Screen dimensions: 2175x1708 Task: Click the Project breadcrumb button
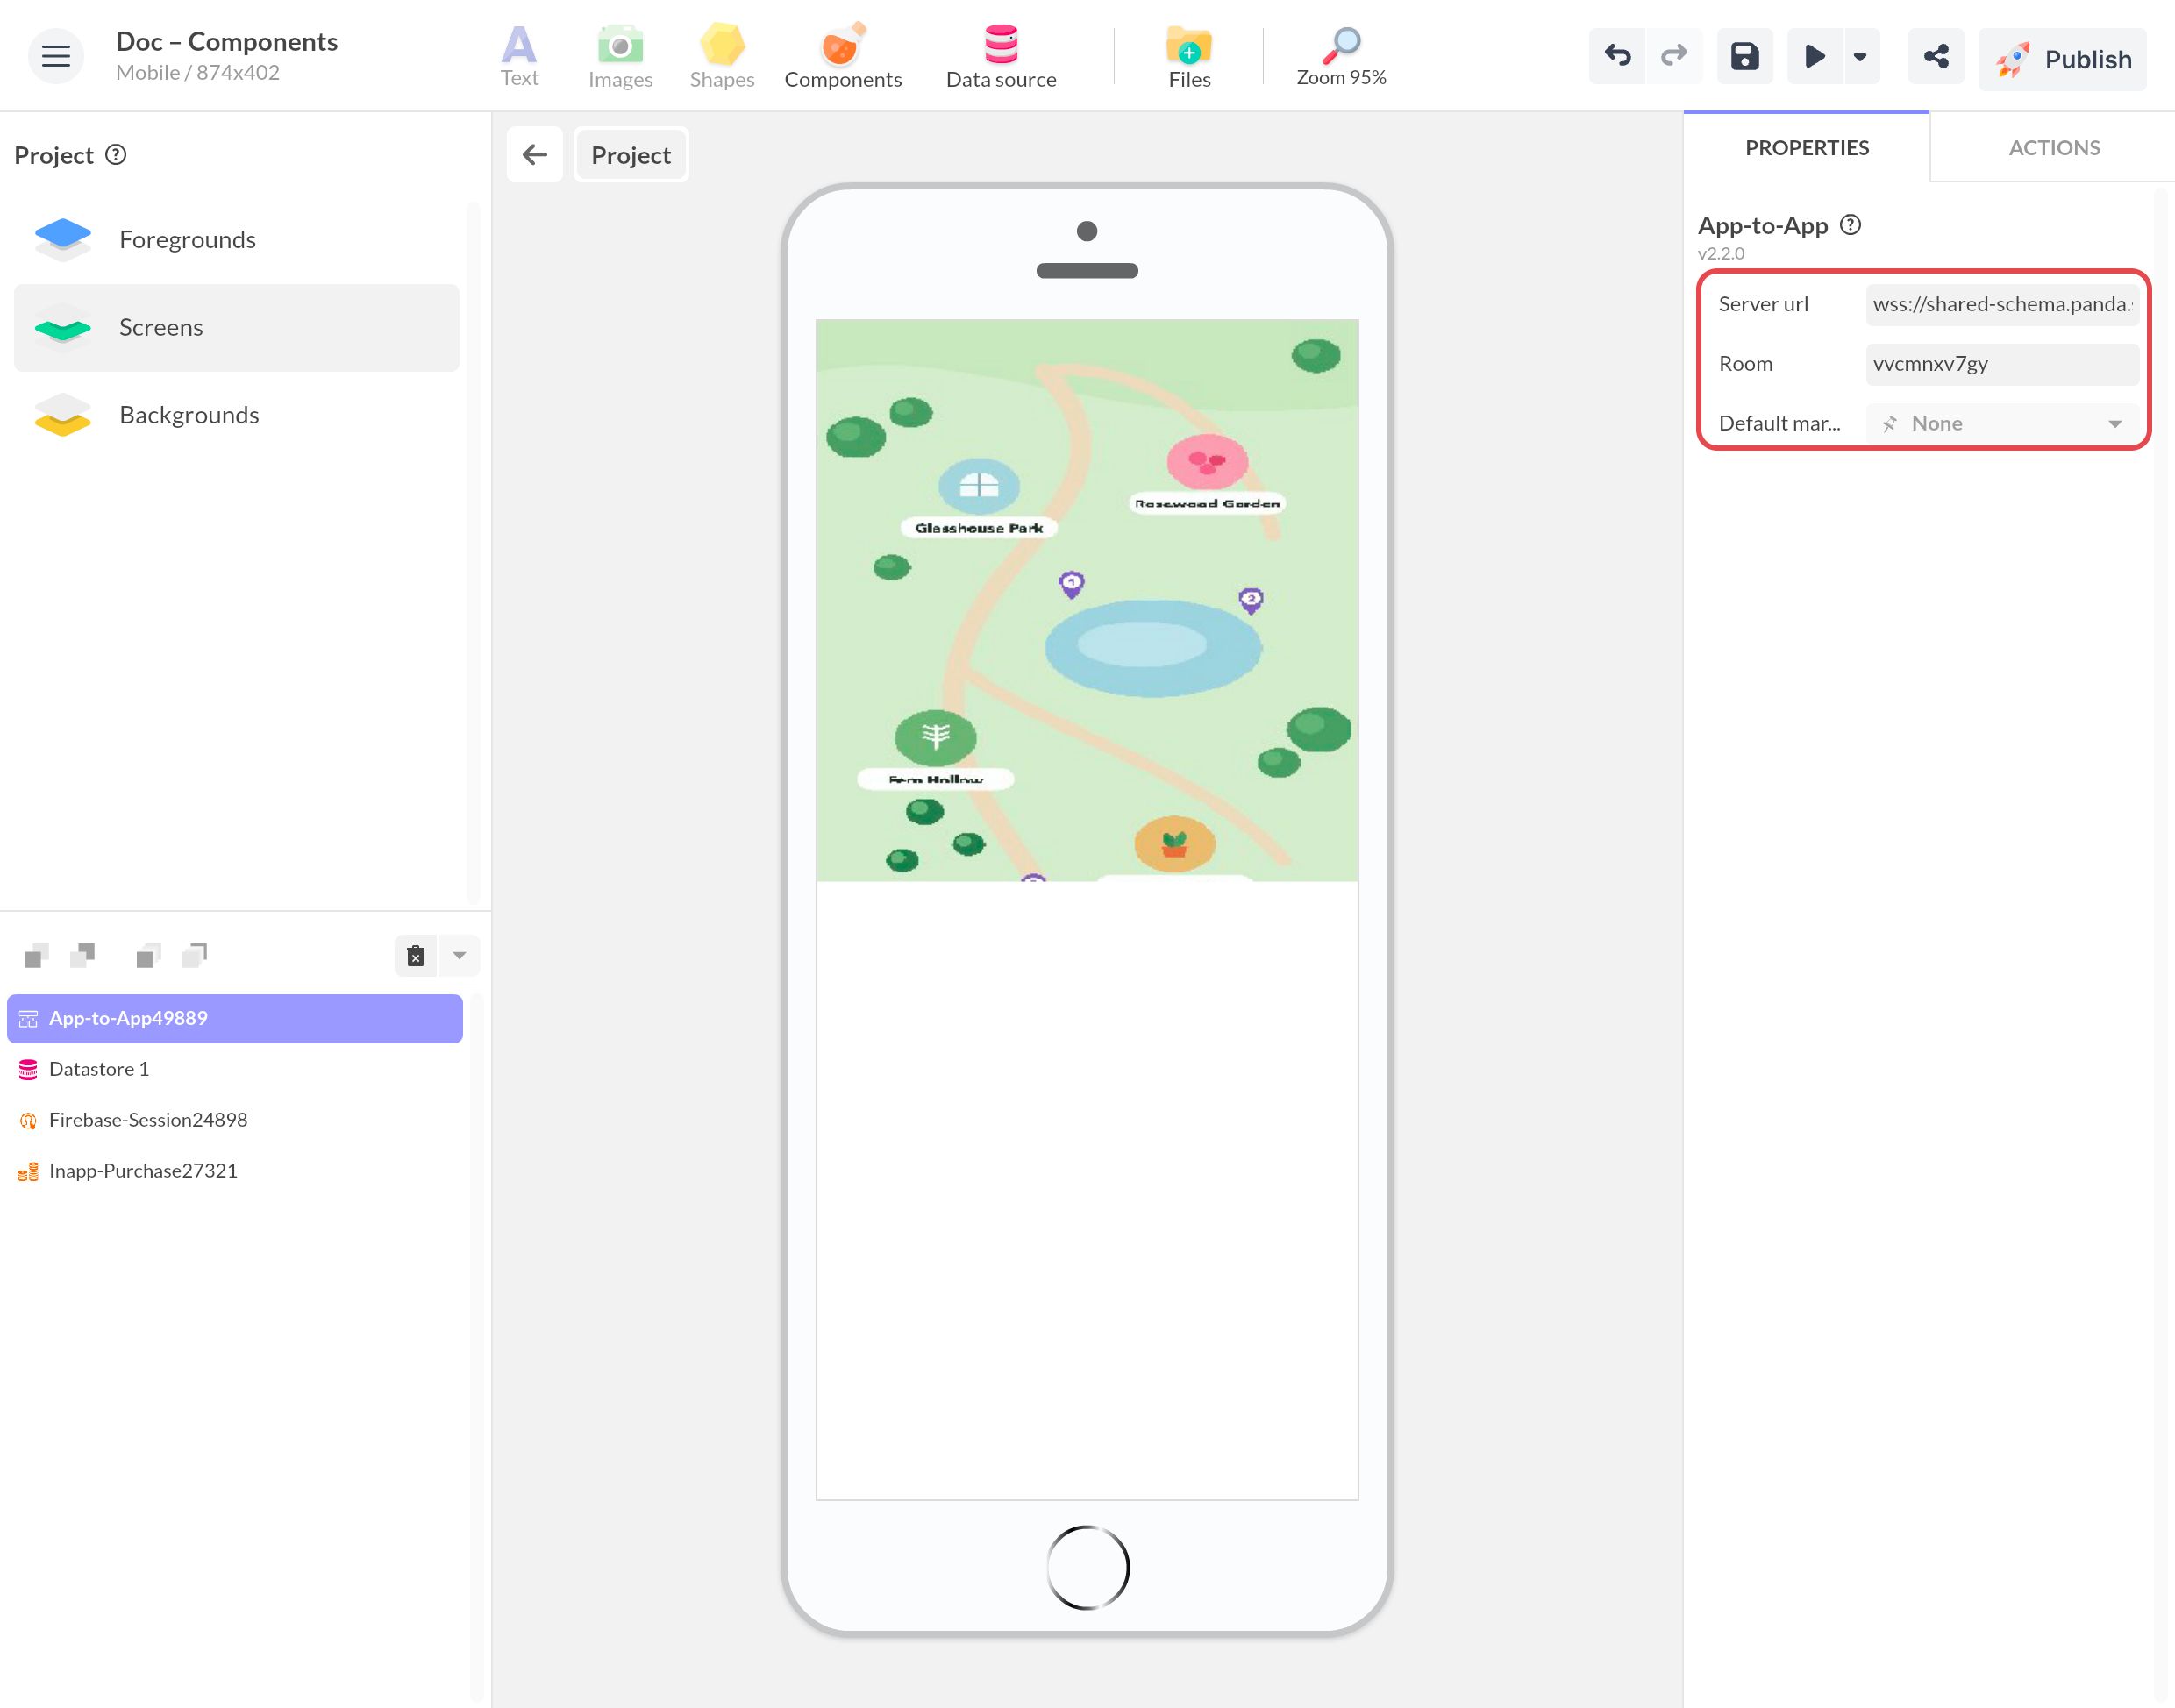point(631,155)
